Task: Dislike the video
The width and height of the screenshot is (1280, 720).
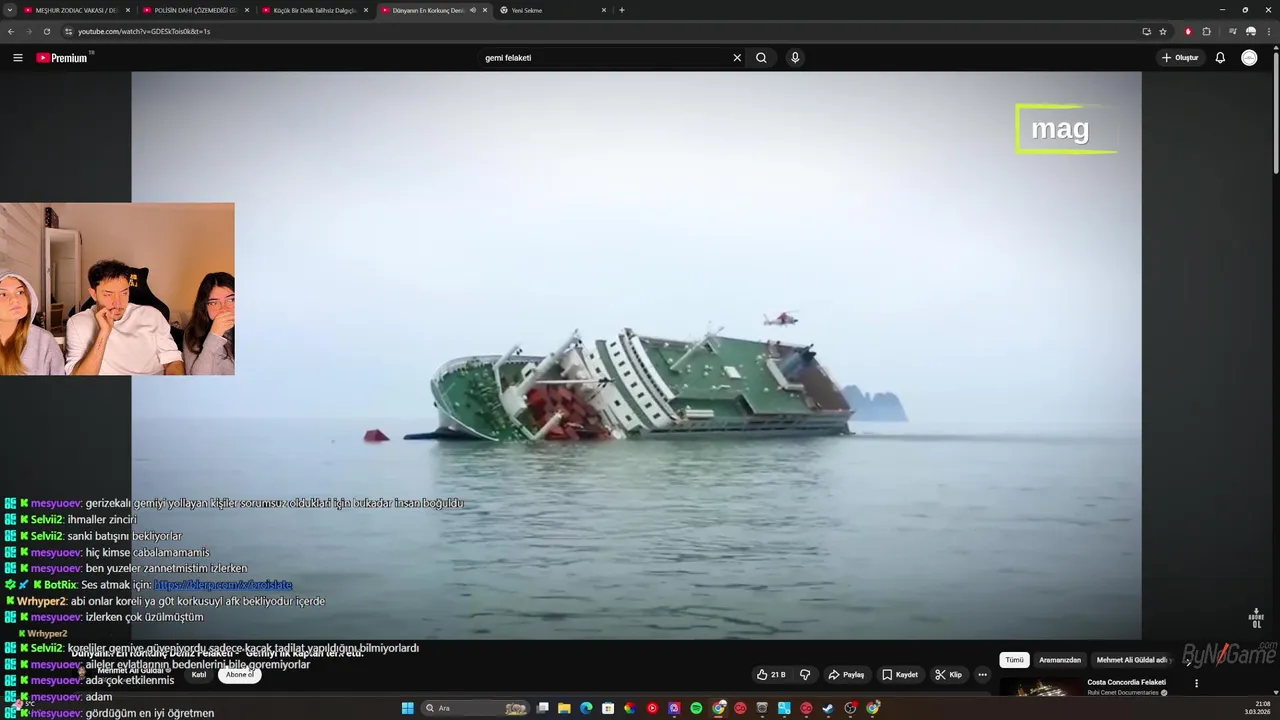Action: tap(805, 675)
